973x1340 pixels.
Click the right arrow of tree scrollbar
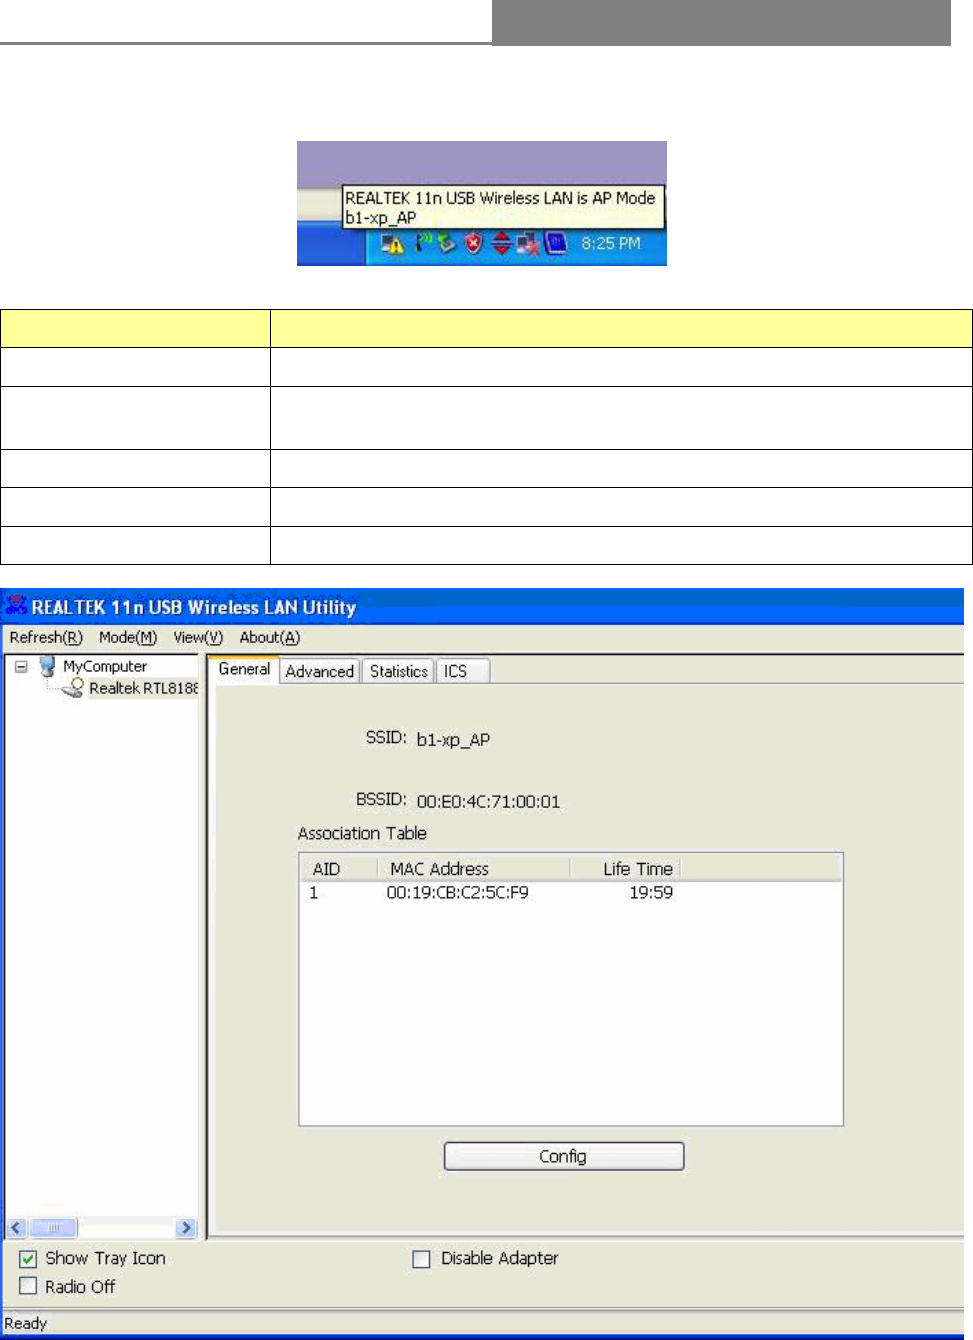click(186, 1227)
